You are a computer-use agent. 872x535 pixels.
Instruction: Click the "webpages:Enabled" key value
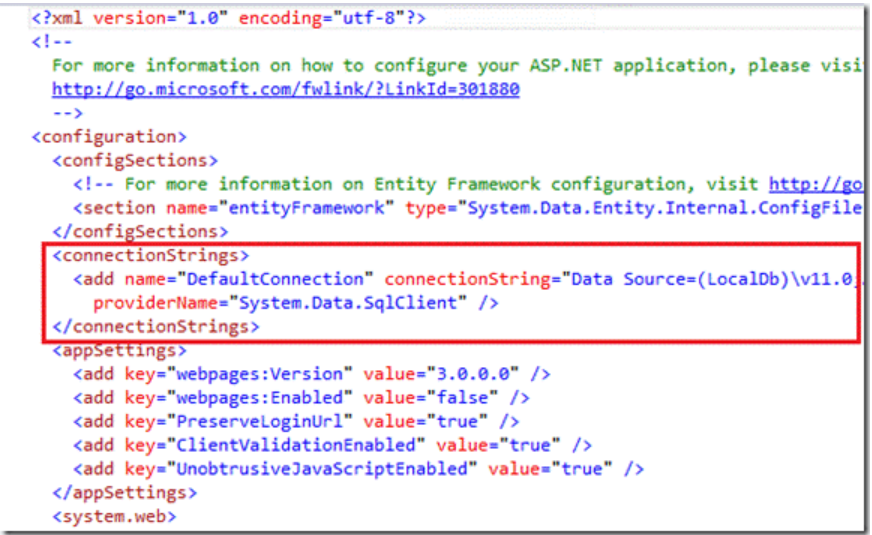coord(256,398)
